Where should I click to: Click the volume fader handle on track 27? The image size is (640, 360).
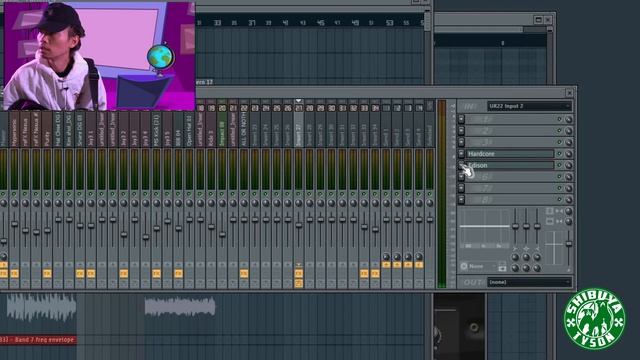point(299,225)
